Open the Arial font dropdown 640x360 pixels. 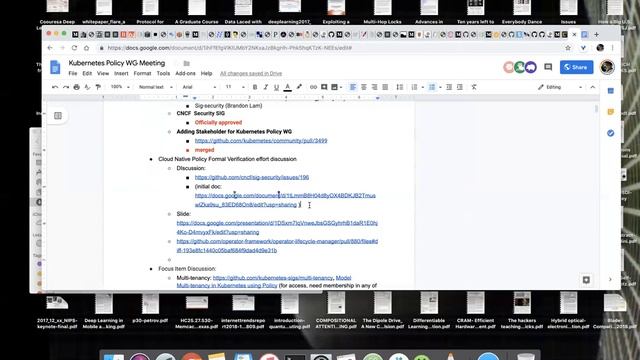(199, 87)
